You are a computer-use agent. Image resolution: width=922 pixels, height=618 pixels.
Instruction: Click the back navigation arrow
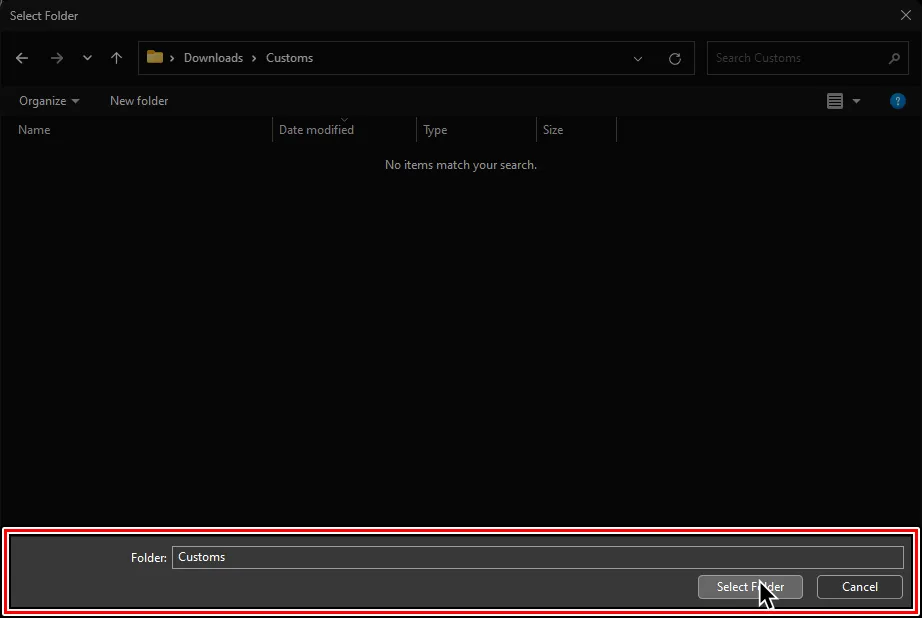[22, 58]
